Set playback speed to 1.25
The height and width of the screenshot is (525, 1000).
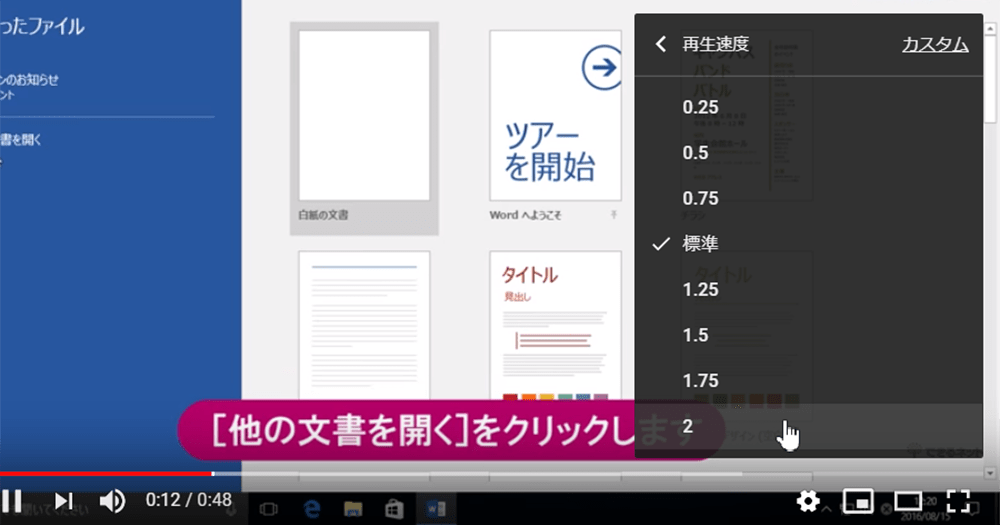809,290
